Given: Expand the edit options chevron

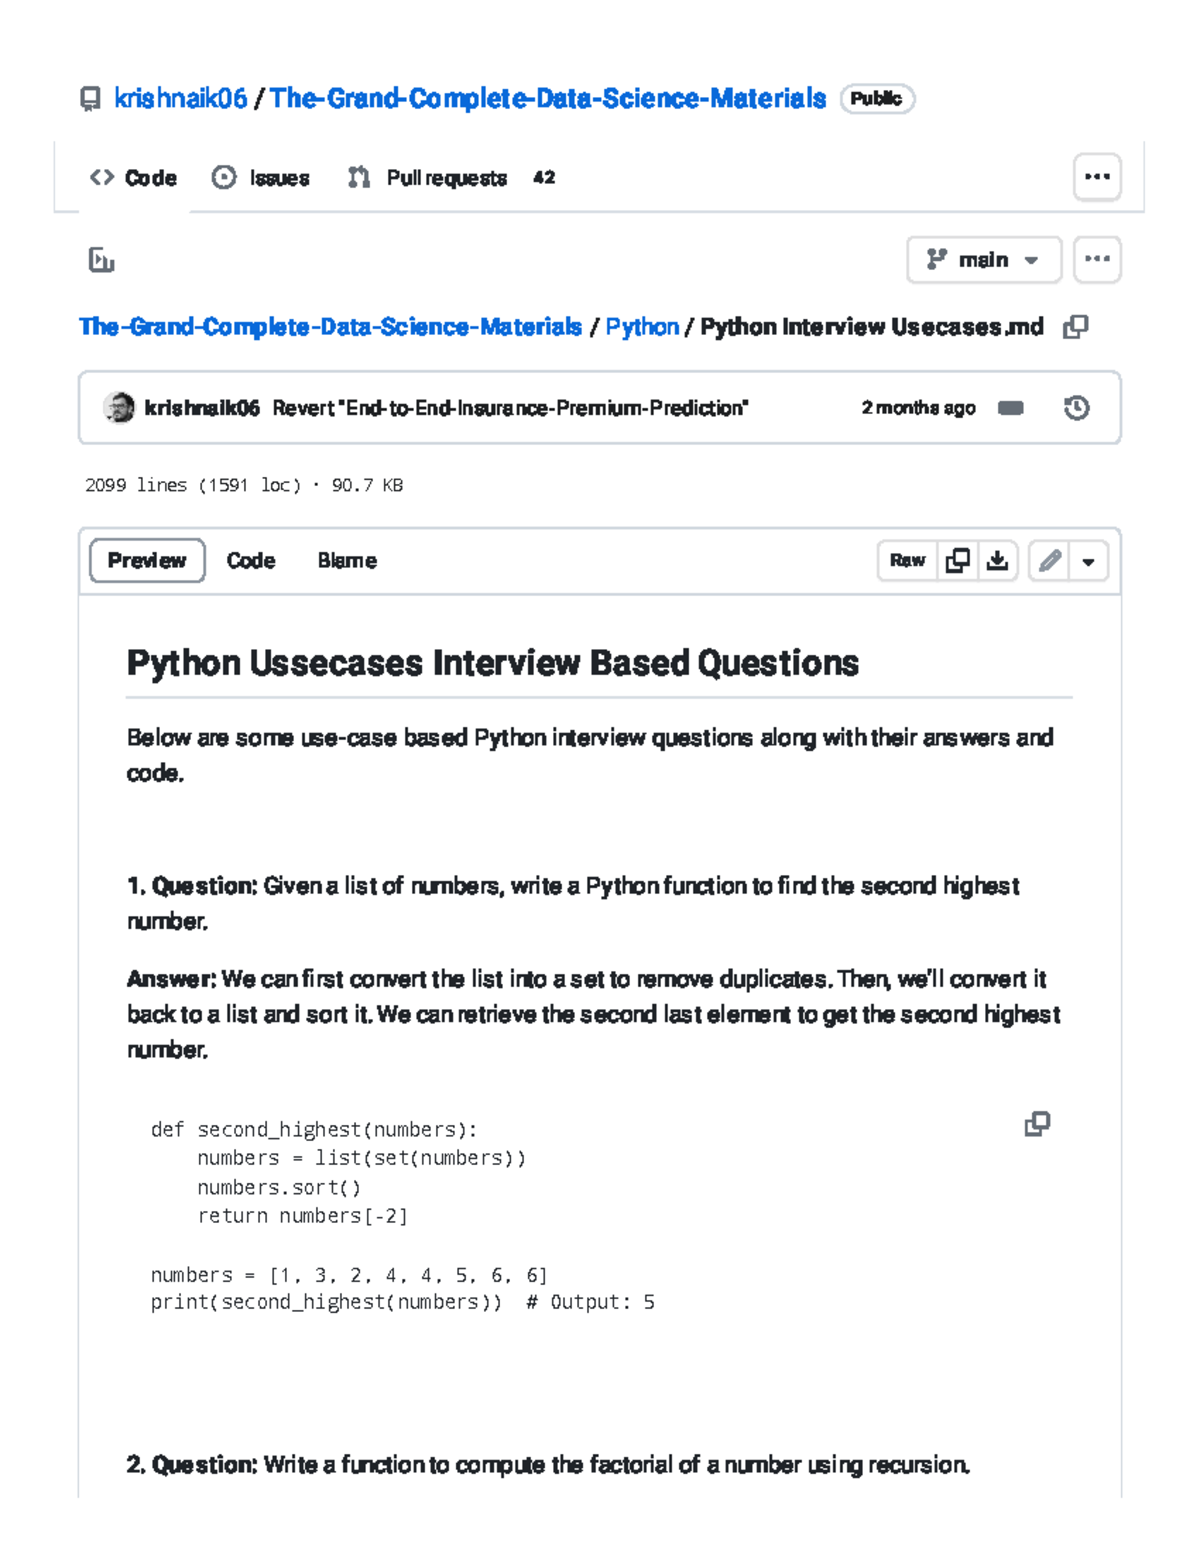Looking at the screenshot, I should (x=1087, y=561).
